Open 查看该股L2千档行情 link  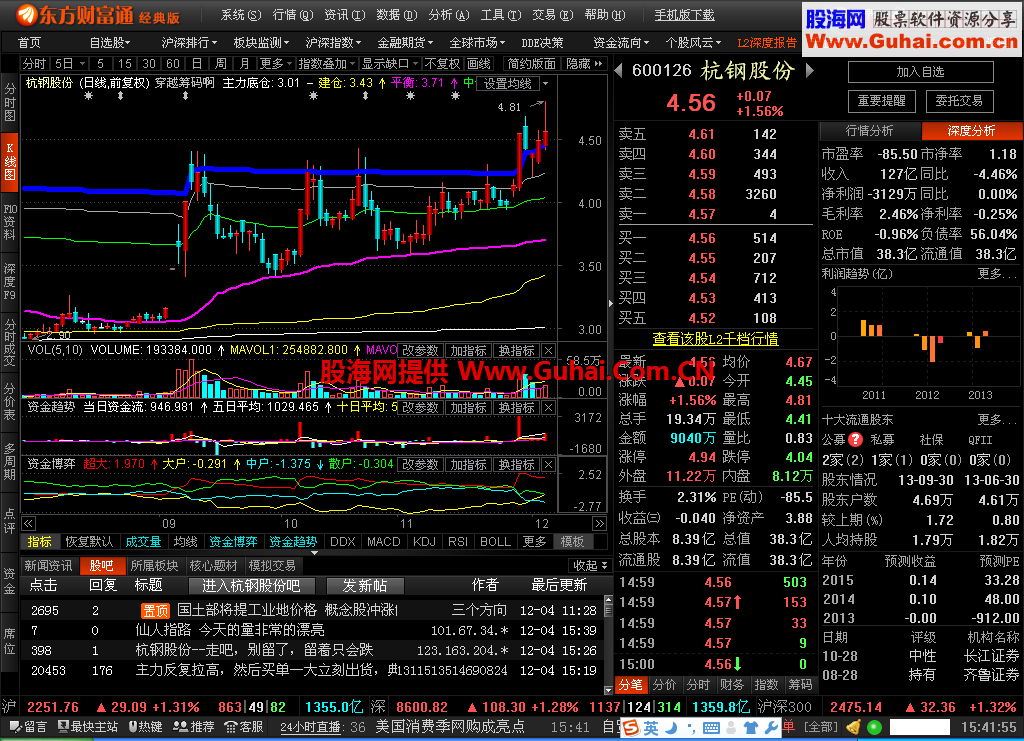coord(715,339)
